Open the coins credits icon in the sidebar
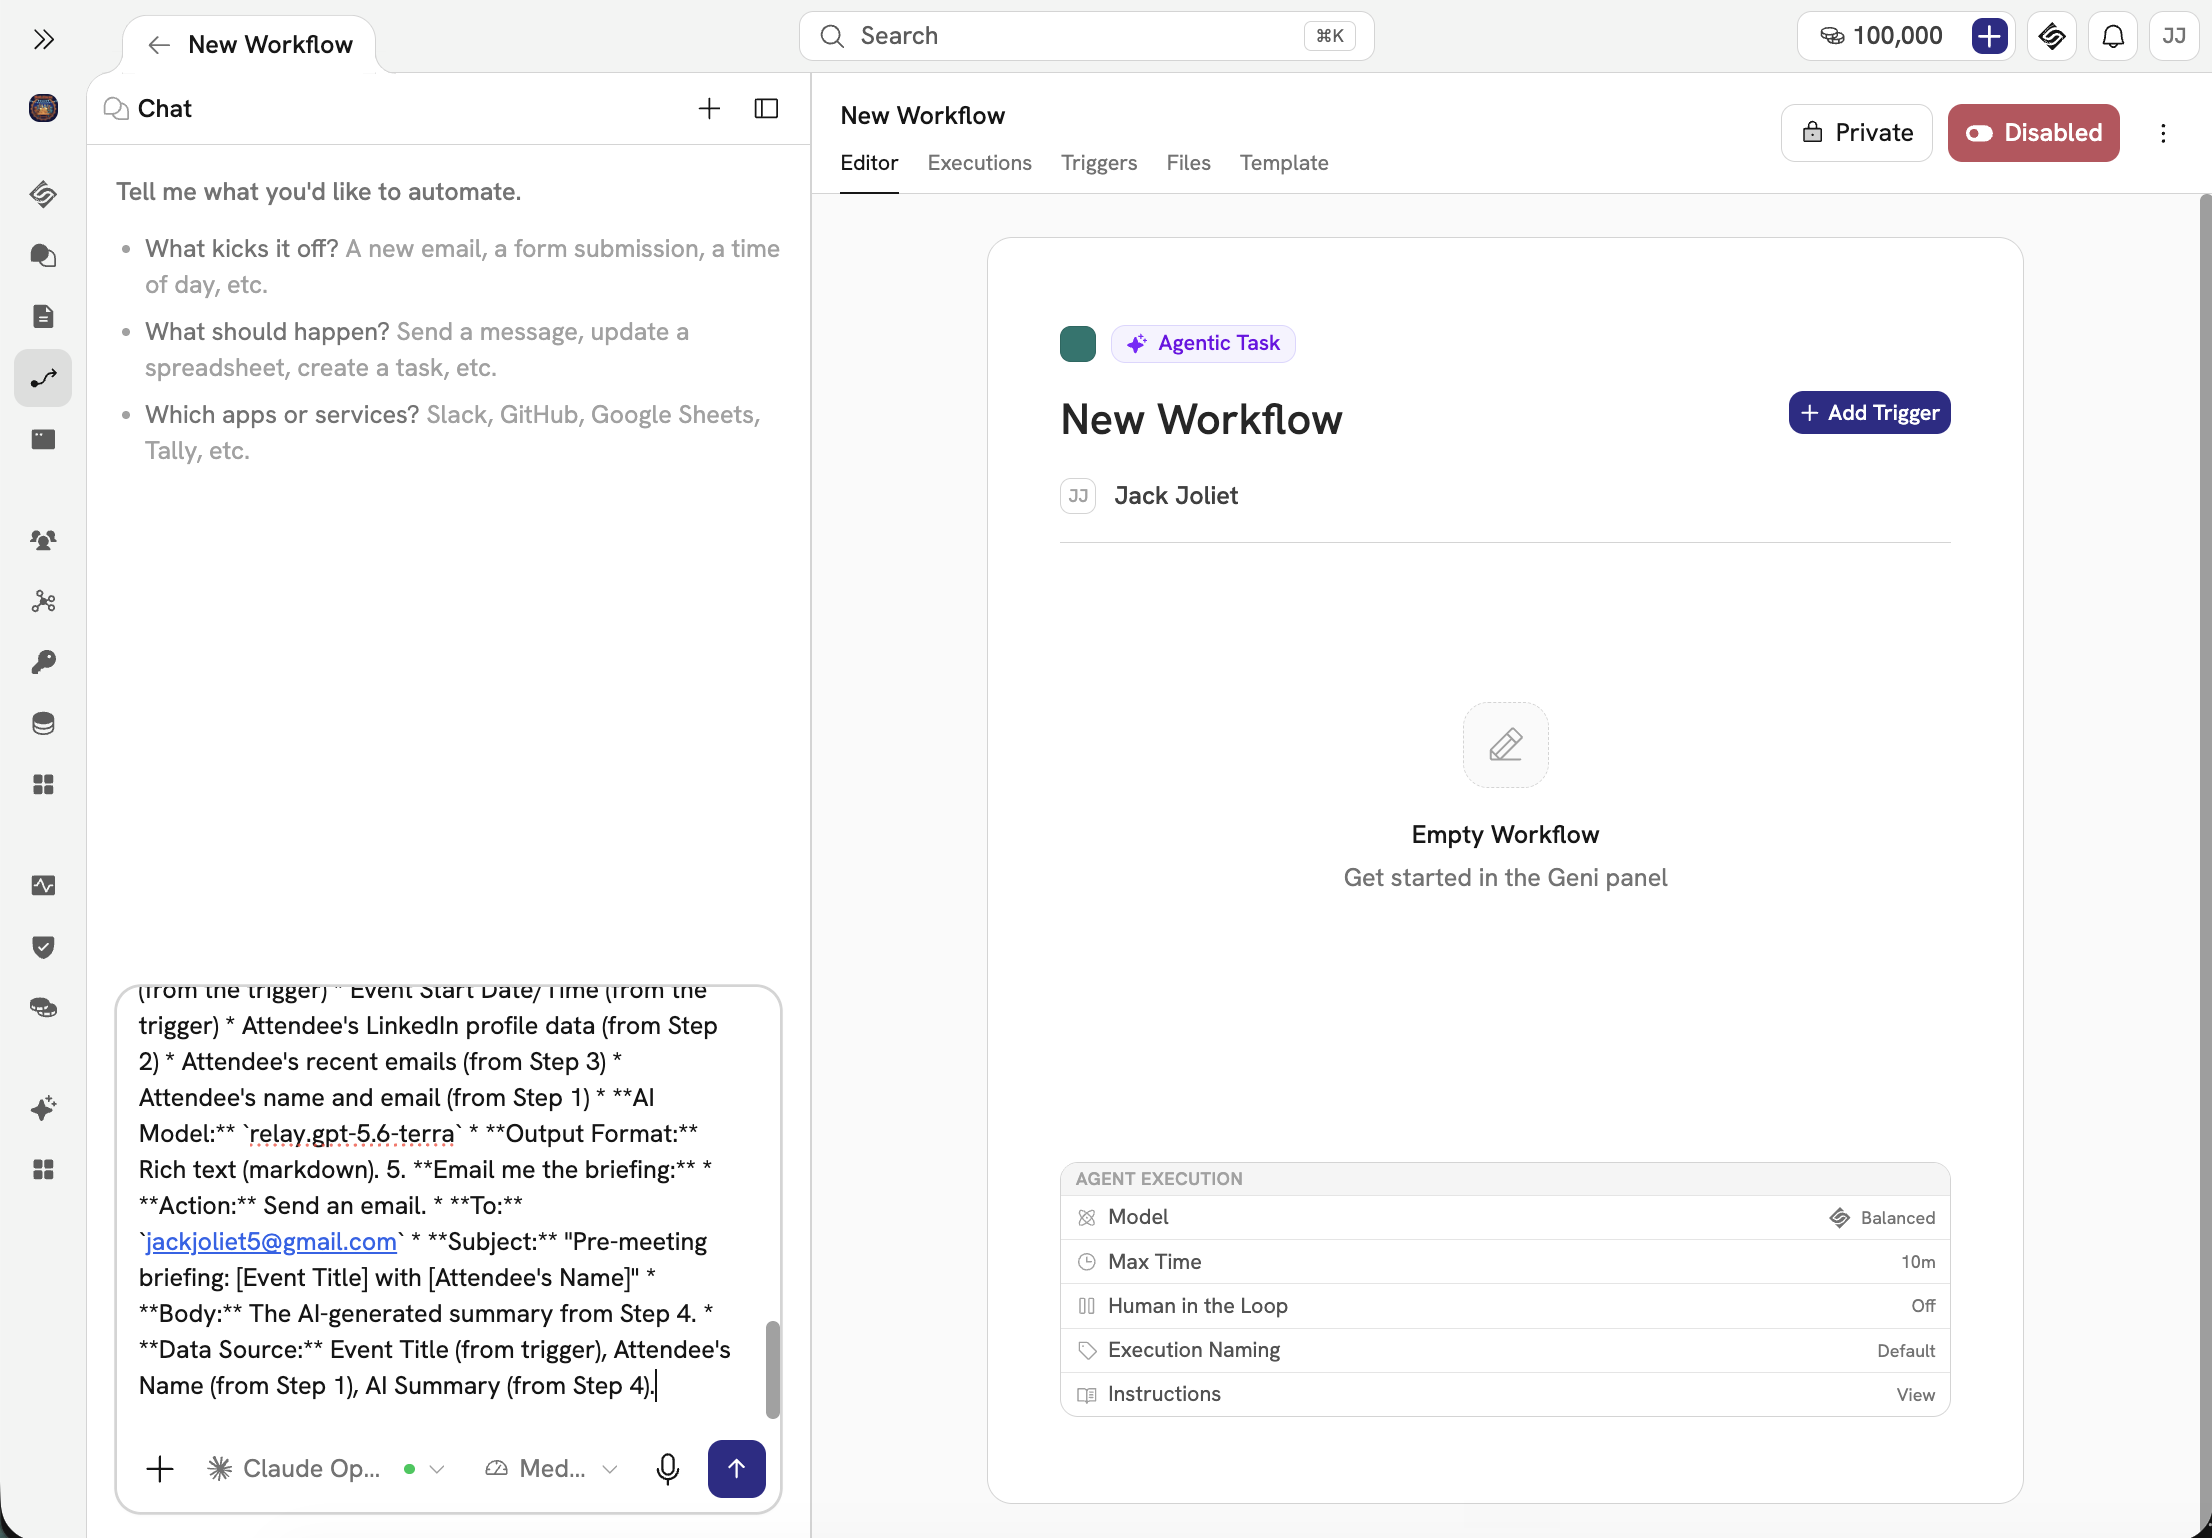The height and width of the screenshot is (1538, 2212). [x=43, y=1007]
